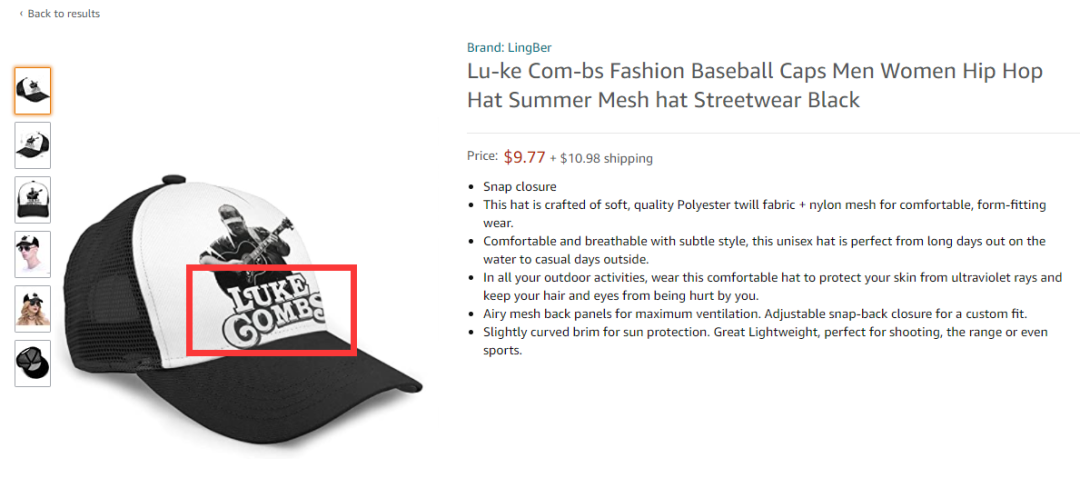Image resolution: width=1080 pixels, height=478 pixels.
Task: View the front-facing hat thumbnail
Action: coord(33,200)
